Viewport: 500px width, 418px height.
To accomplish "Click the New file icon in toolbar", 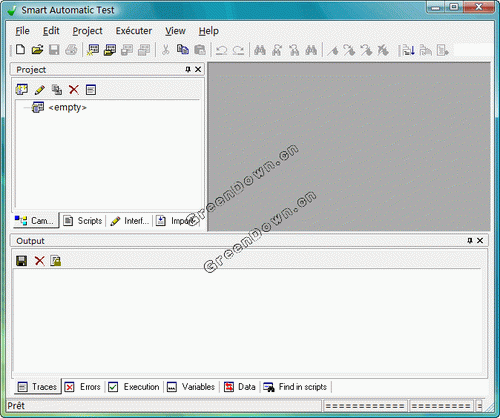I will [x=21, y=50].
